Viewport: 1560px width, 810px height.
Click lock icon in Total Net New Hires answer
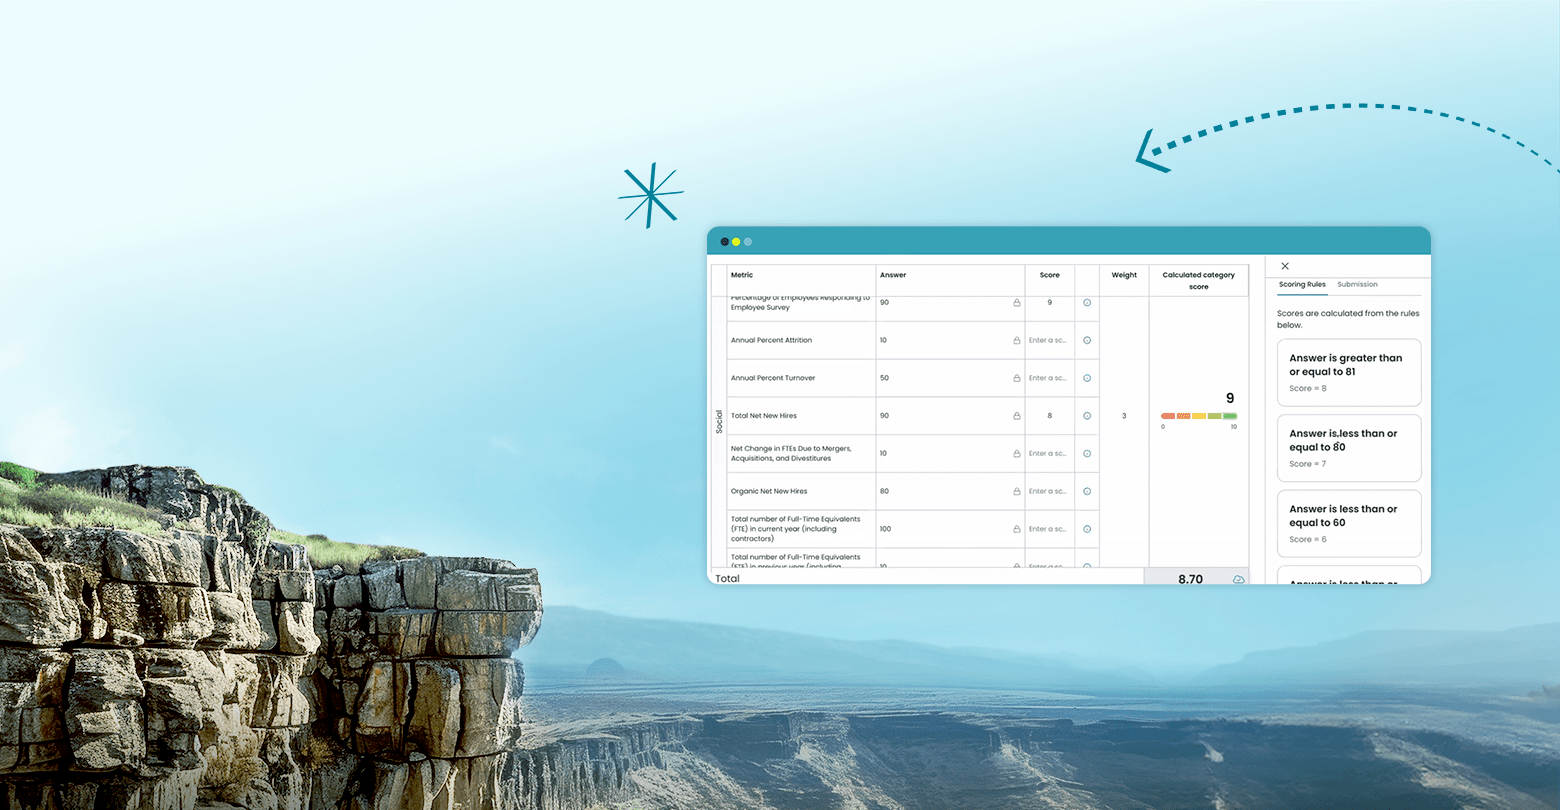click(x=1017, y=416)
